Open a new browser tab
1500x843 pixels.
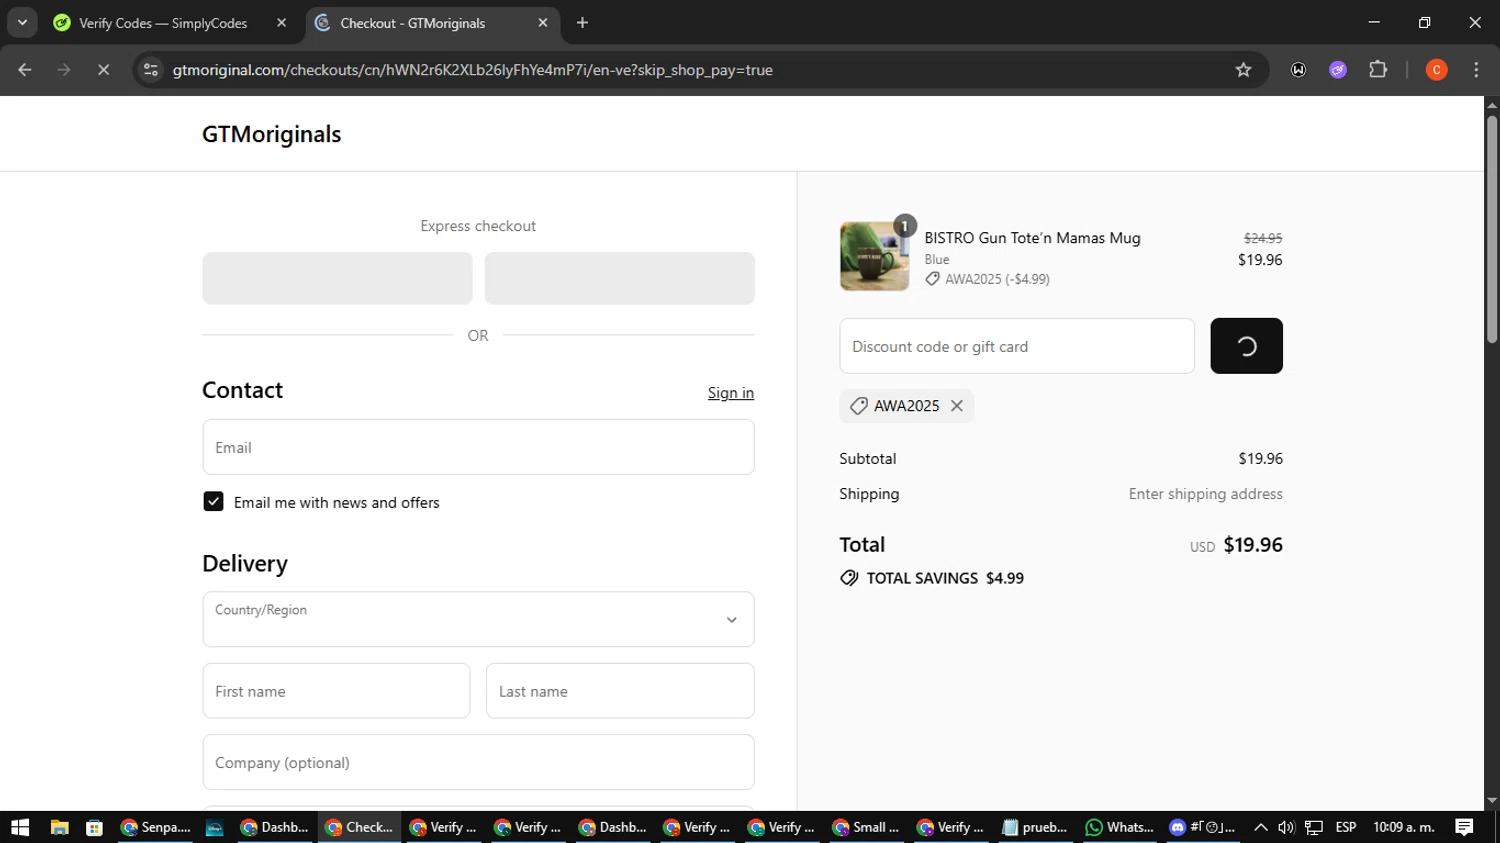tap(583, 23)
